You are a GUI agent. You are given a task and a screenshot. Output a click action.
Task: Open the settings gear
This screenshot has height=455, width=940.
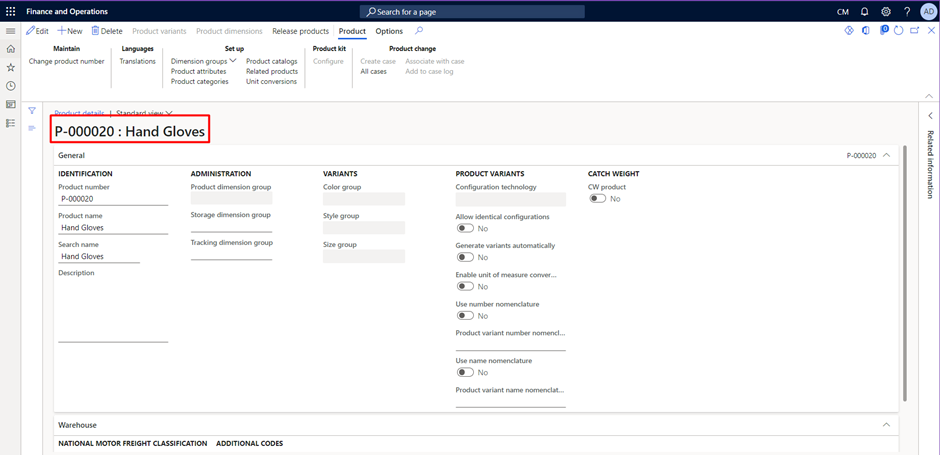(x=885, y=11)
